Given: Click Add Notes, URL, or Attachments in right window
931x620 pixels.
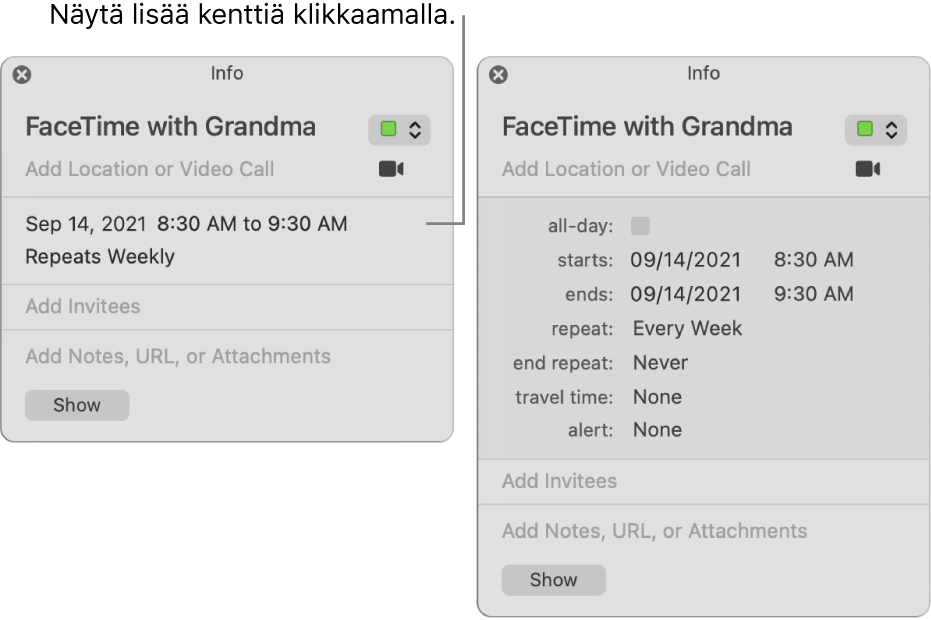Looking at the screenshot, I should click(654, 531).
